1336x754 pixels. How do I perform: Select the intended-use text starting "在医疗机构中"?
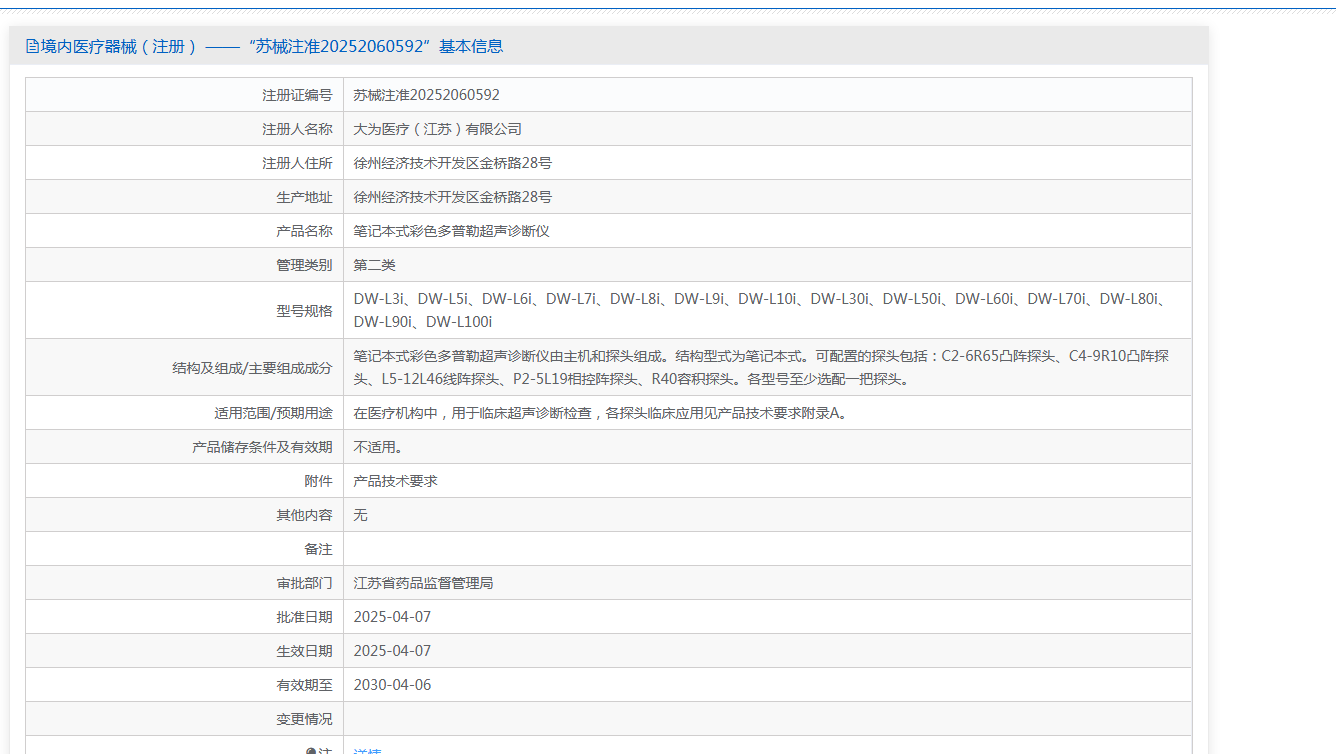[603, 413]
